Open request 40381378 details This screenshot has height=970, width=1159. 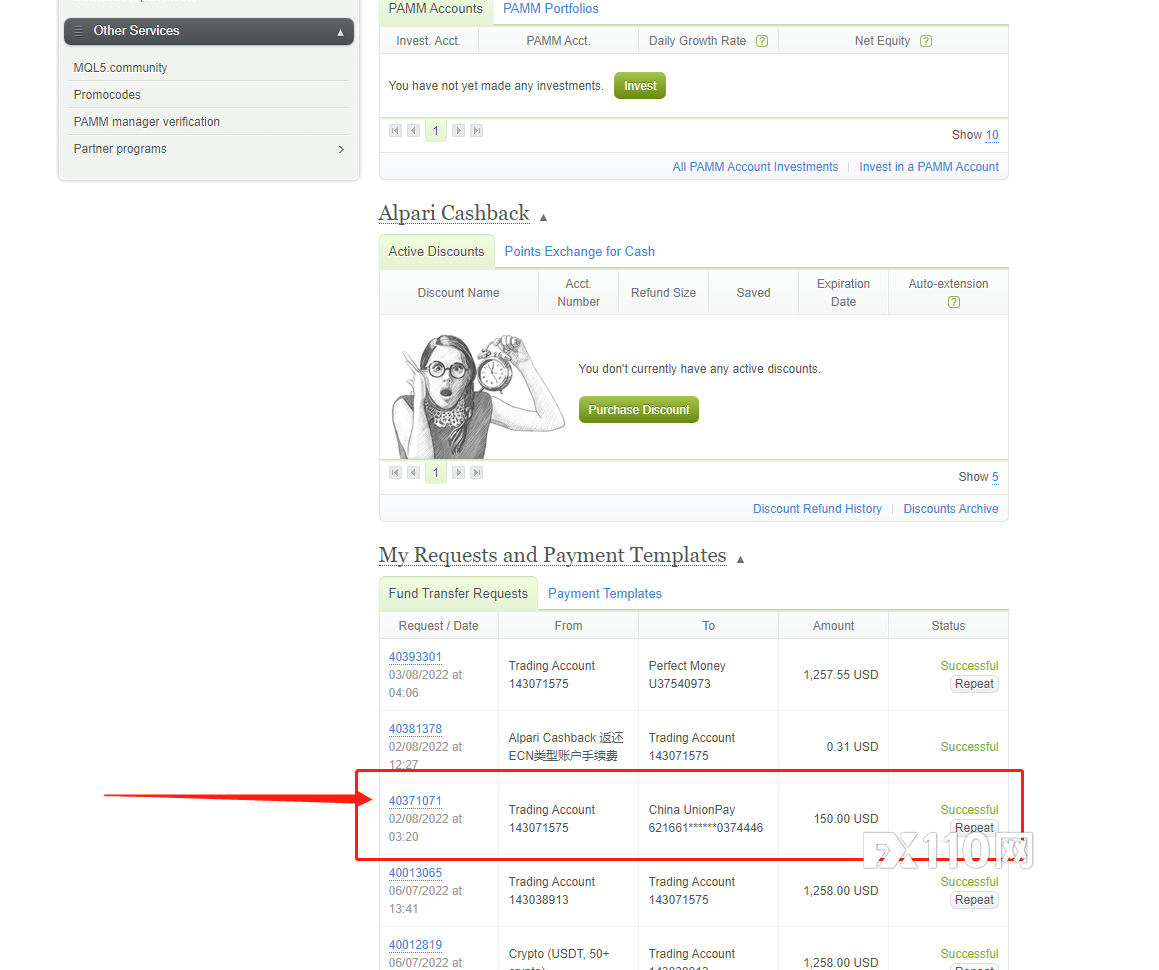(x=415, y=729)
